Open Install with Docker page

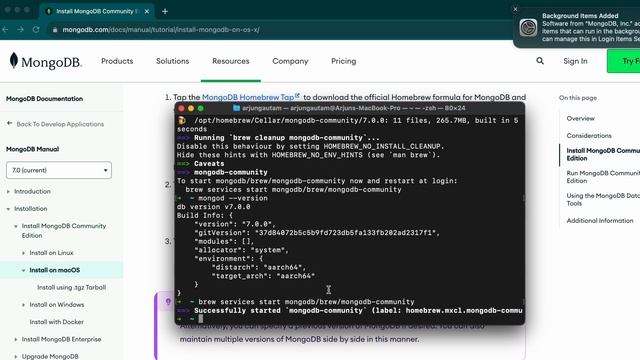[x=56, y=322]
